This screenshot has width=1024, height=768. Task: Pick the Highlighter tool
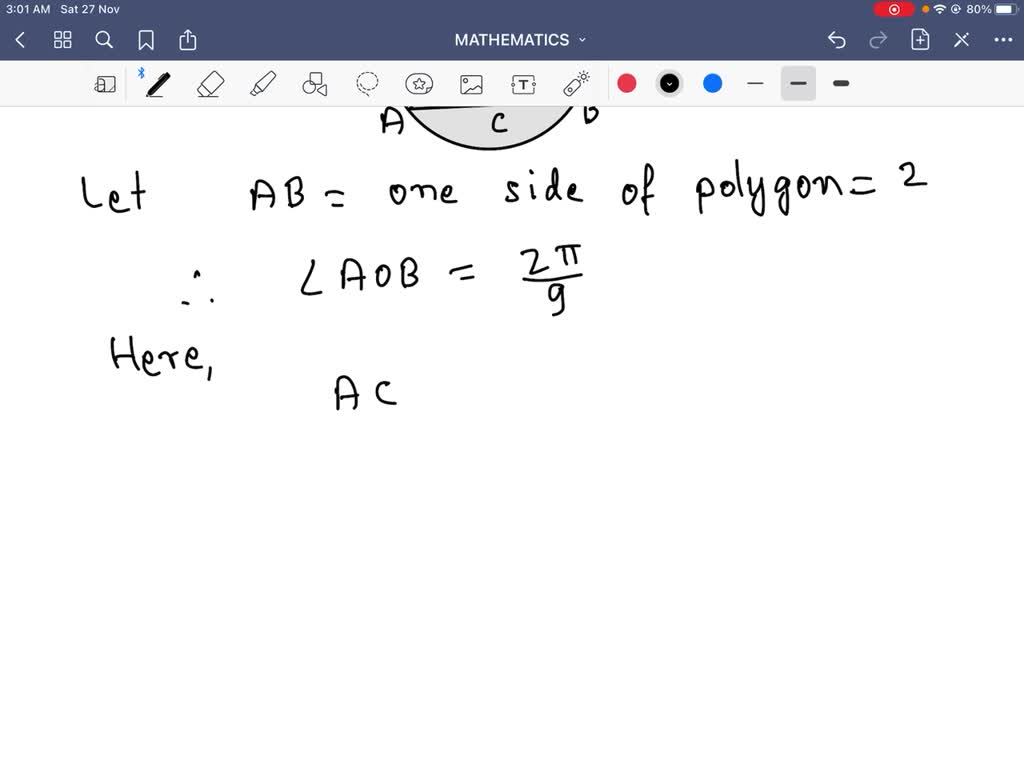pyautogui.click(x=262, y=83)
